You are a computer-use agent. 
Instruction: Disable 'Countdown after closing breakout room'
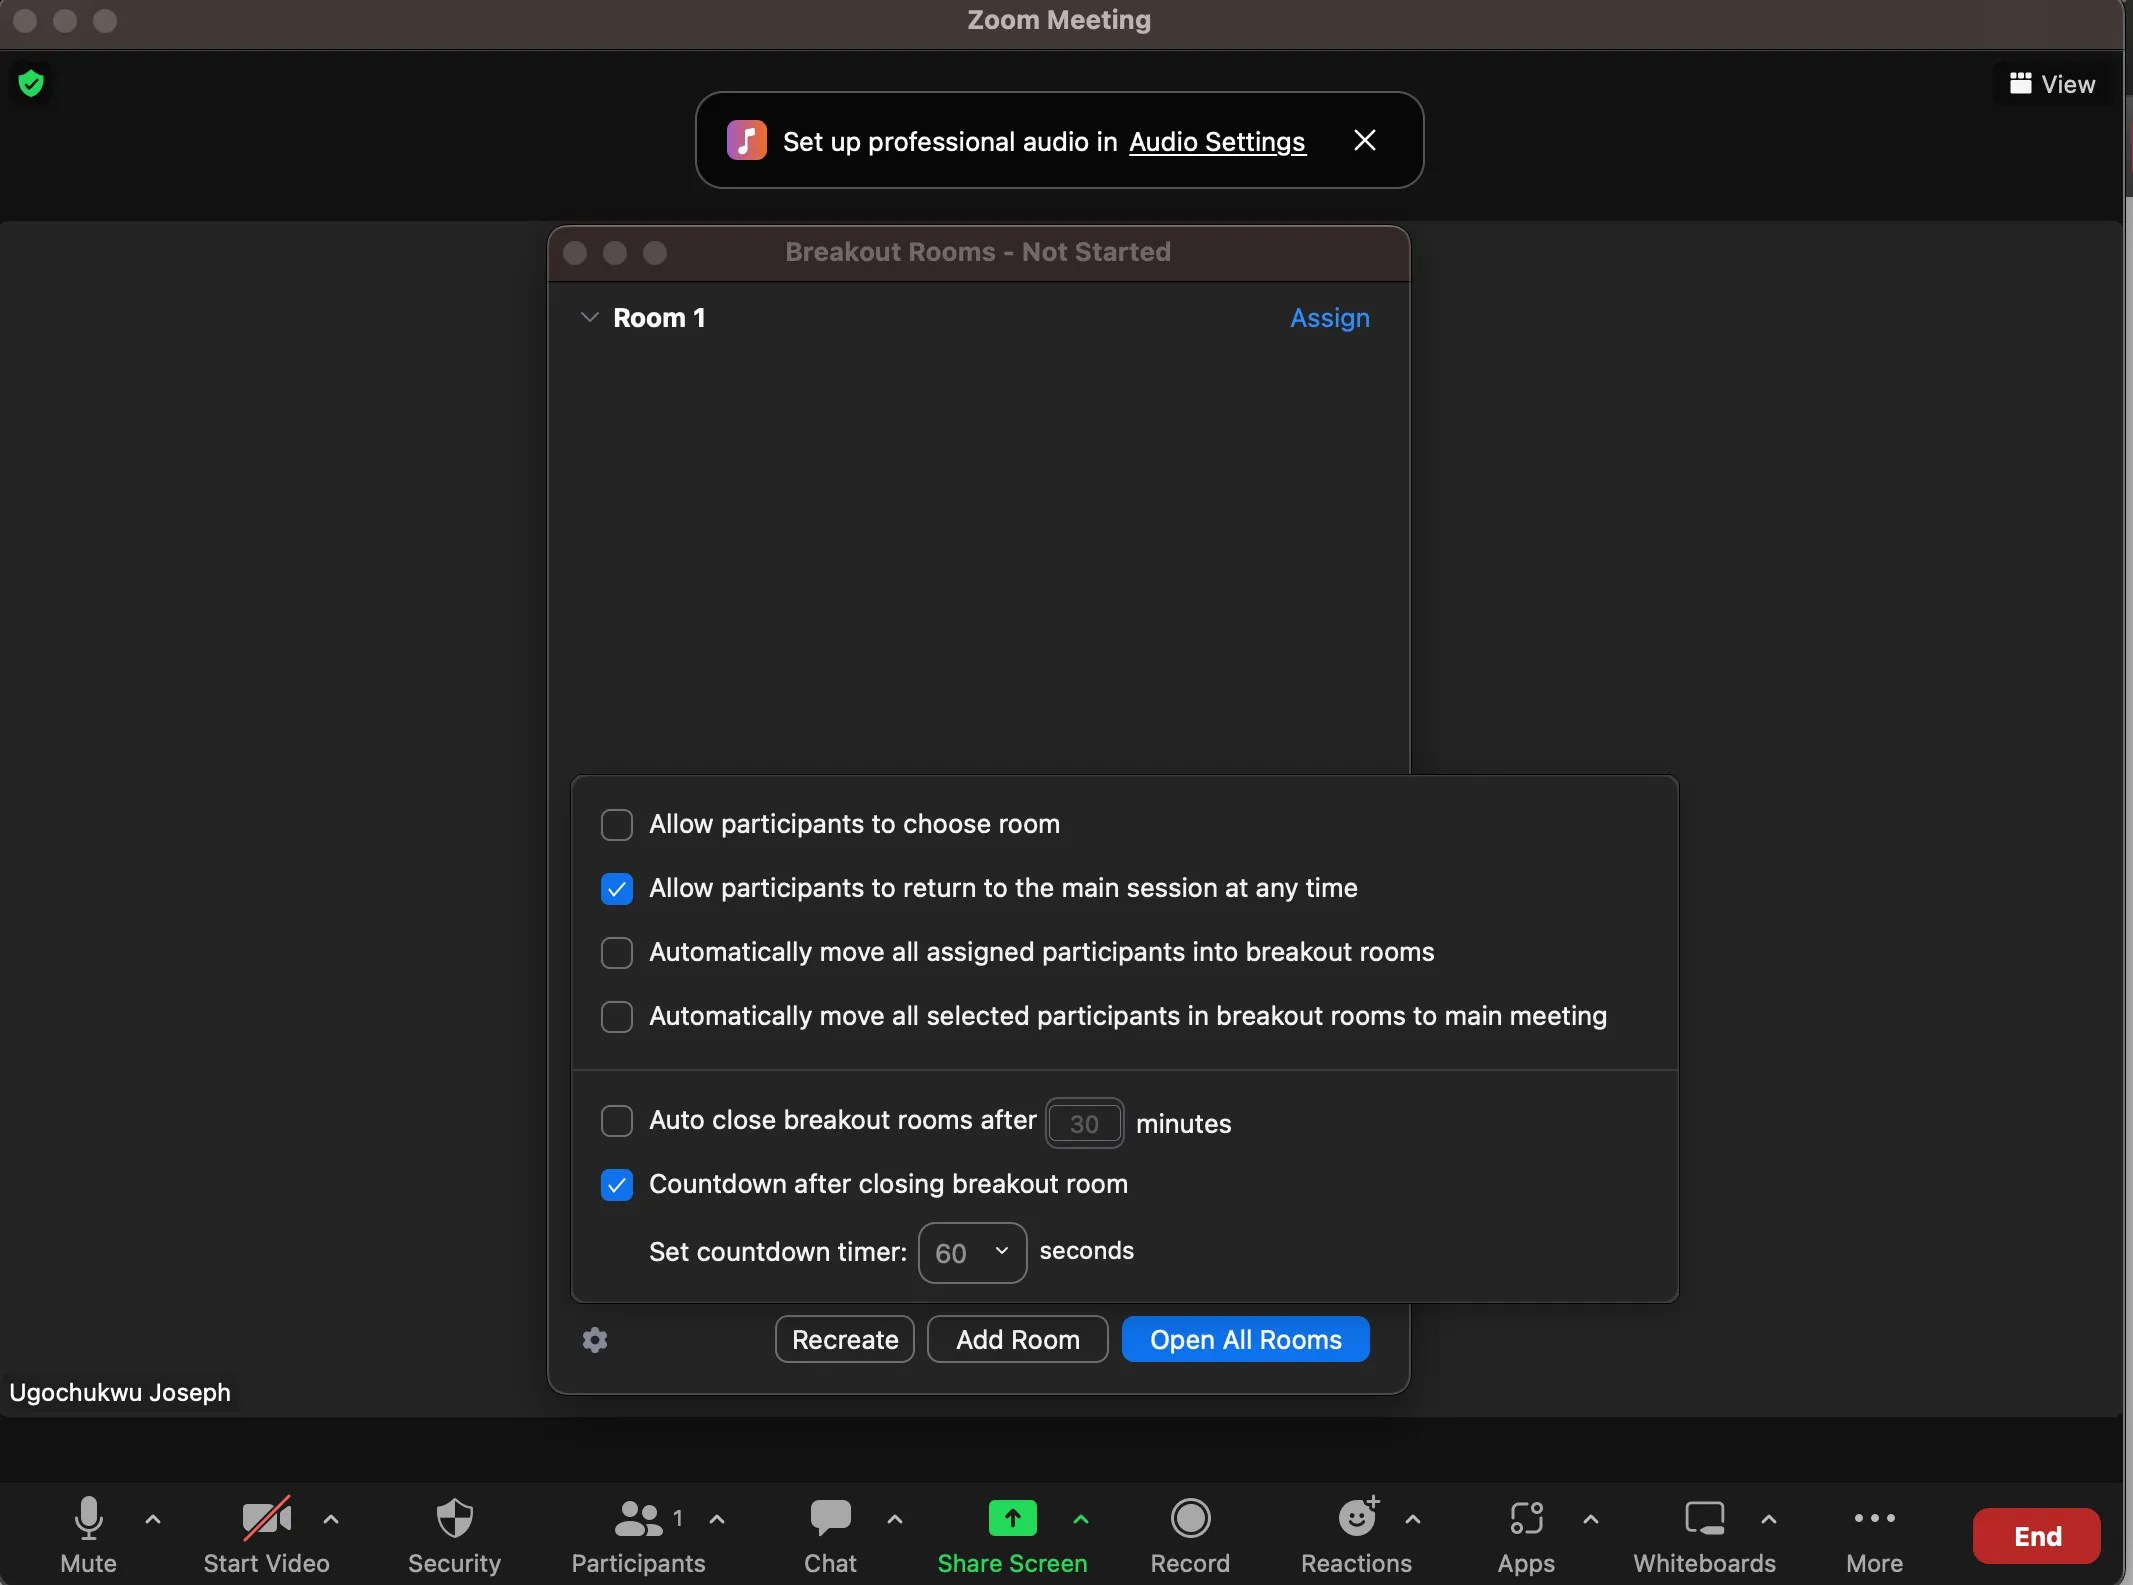pos(617,1185)
